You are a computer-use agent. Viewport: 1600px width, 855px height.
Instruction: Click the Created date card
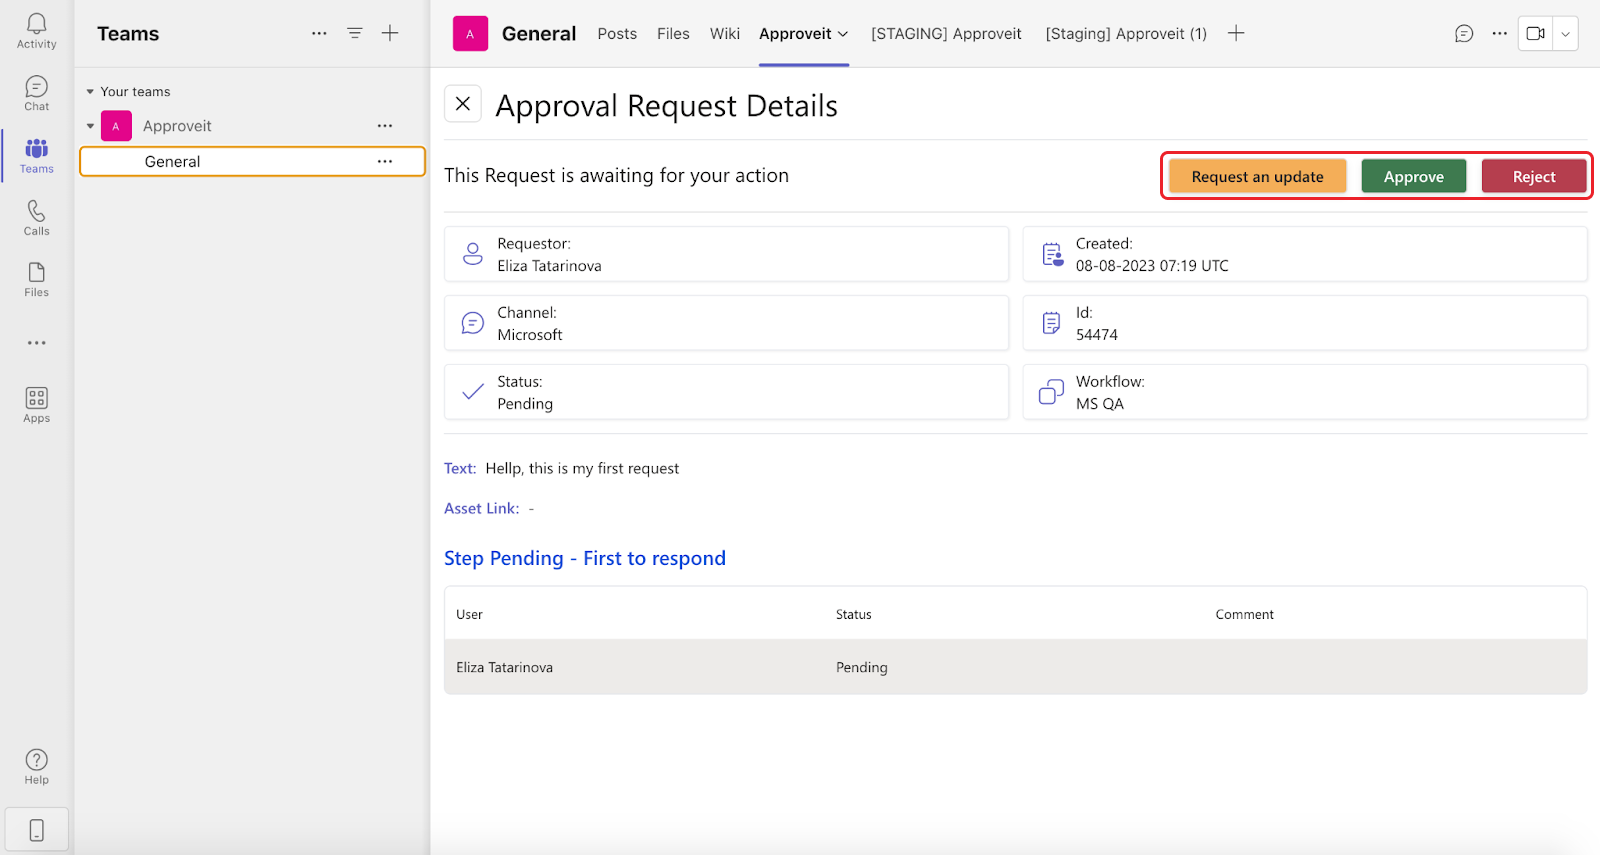coord(1305,254)
